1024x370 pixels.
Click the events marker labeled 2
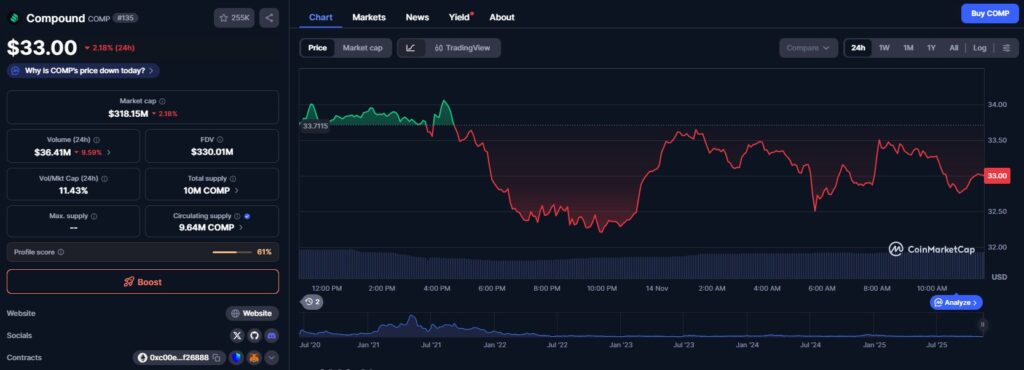point(312,302)
